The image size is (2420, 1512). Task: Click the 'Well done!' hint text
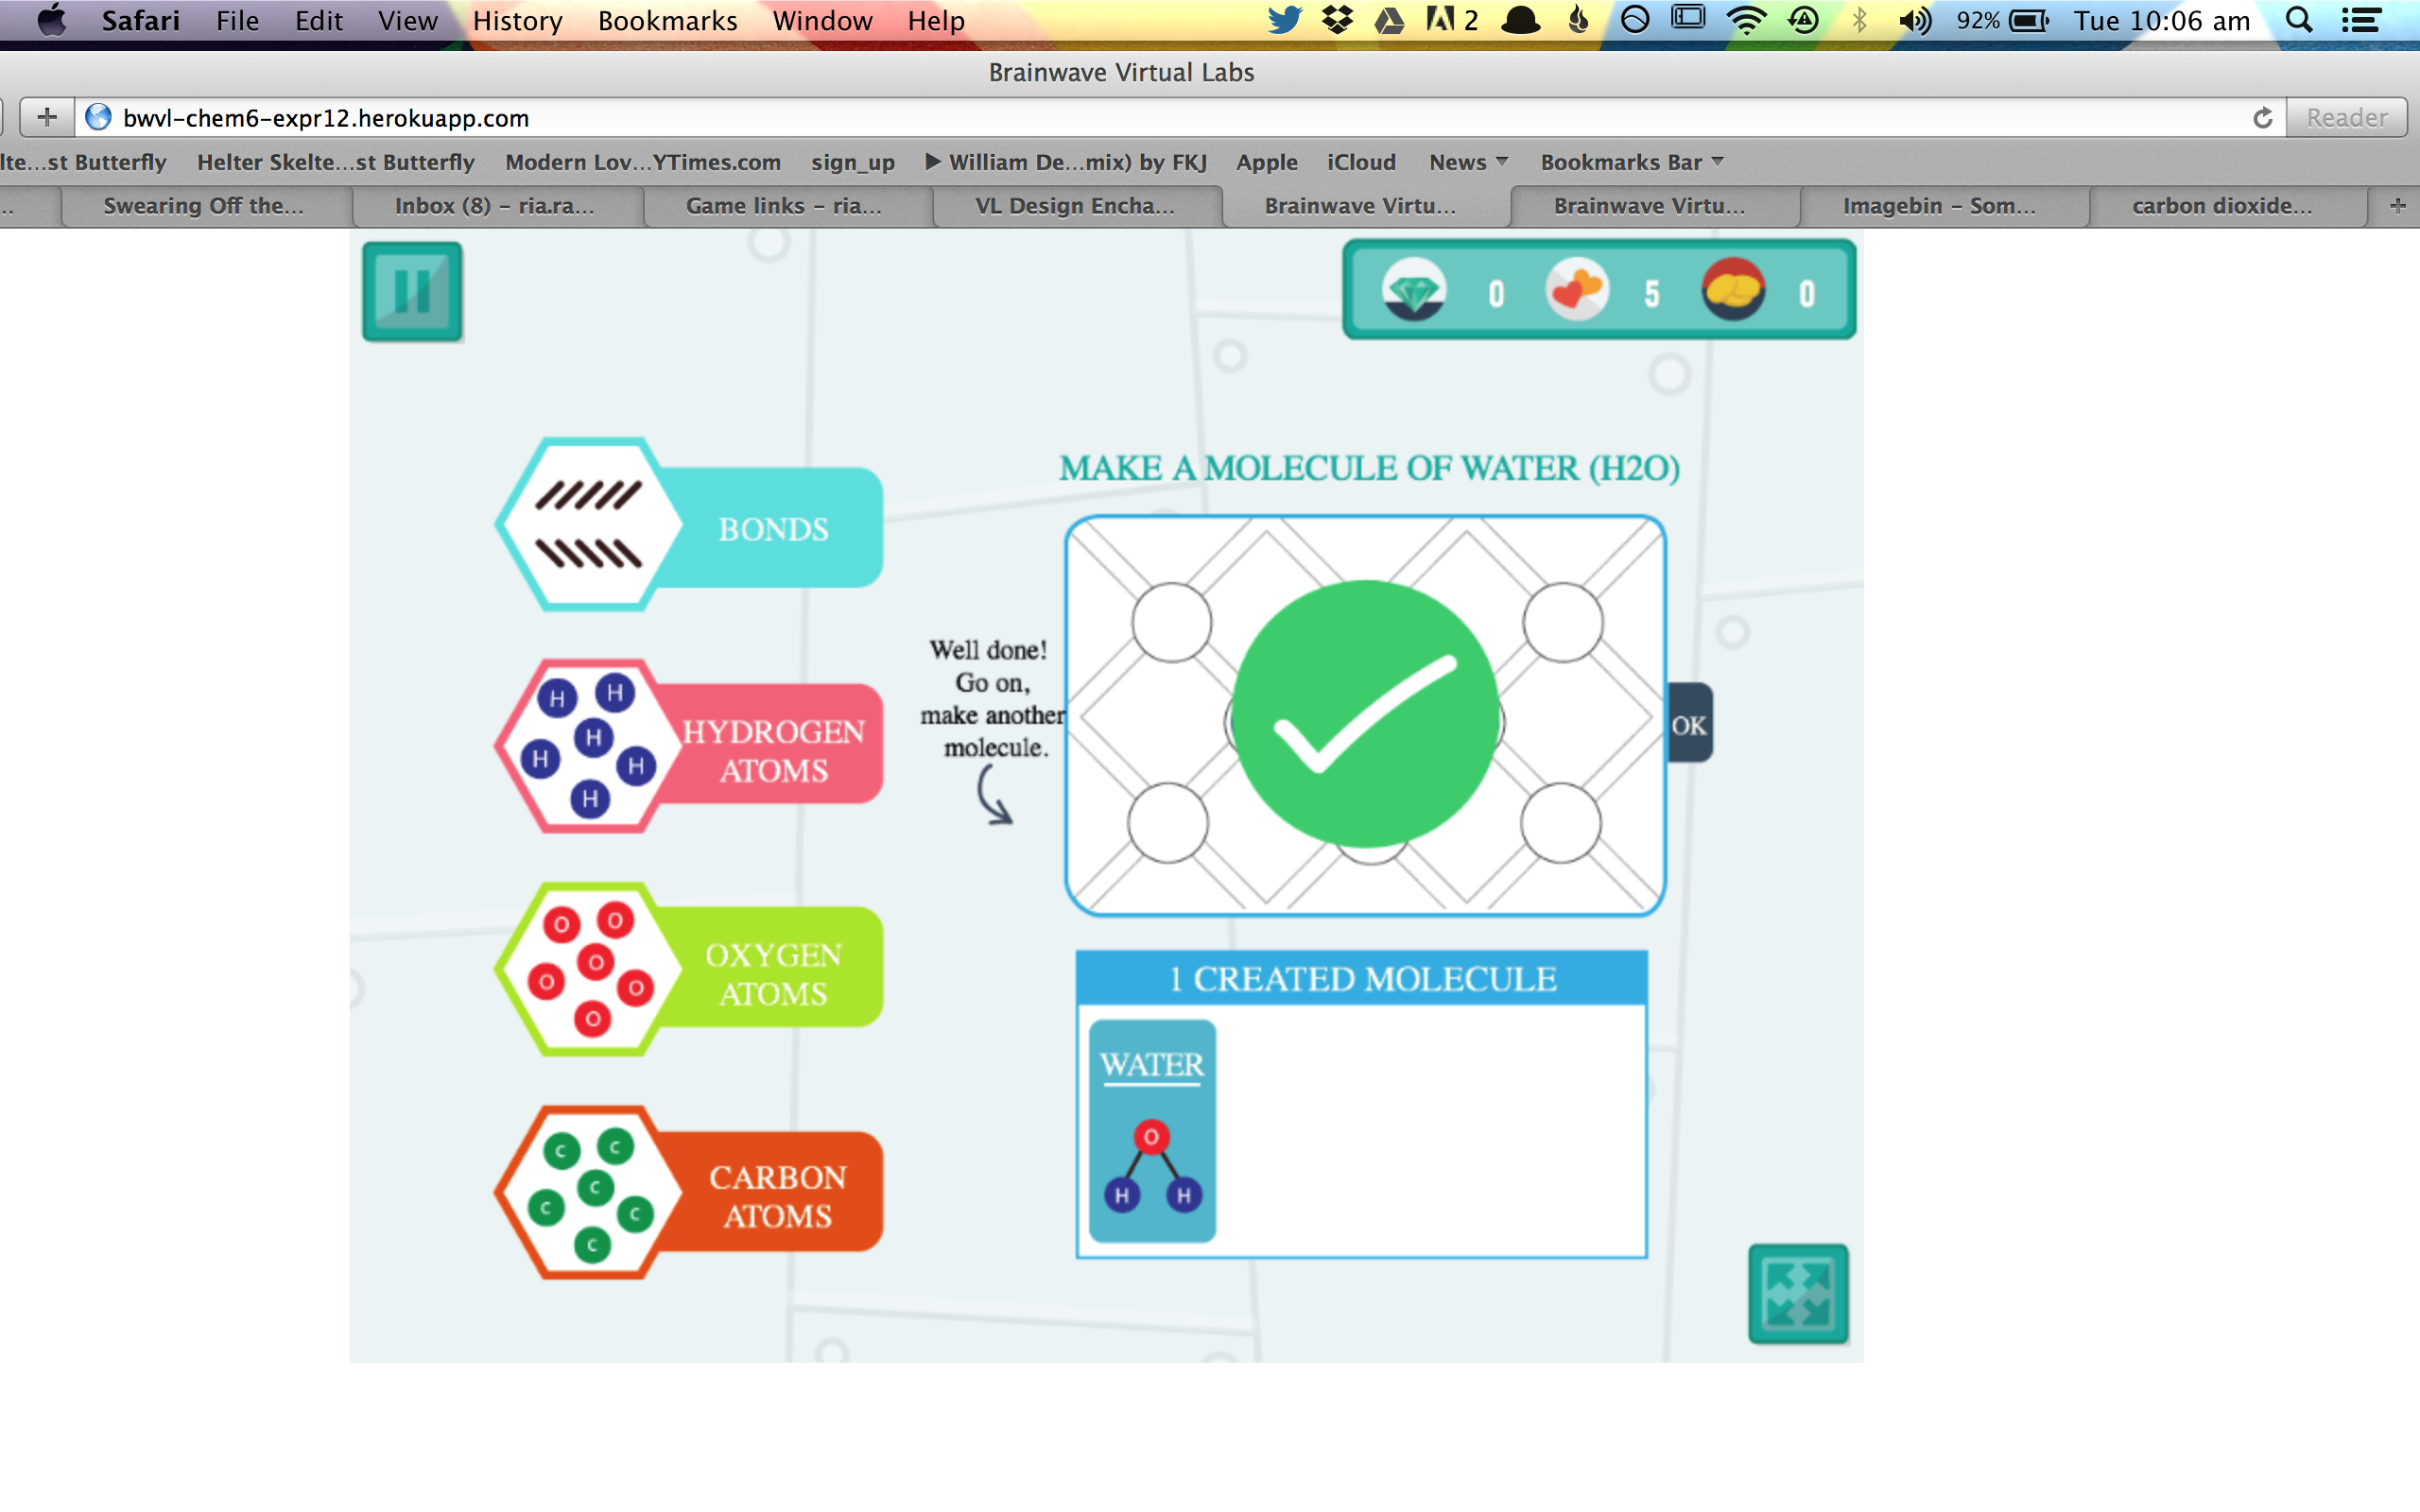(988, 650)
